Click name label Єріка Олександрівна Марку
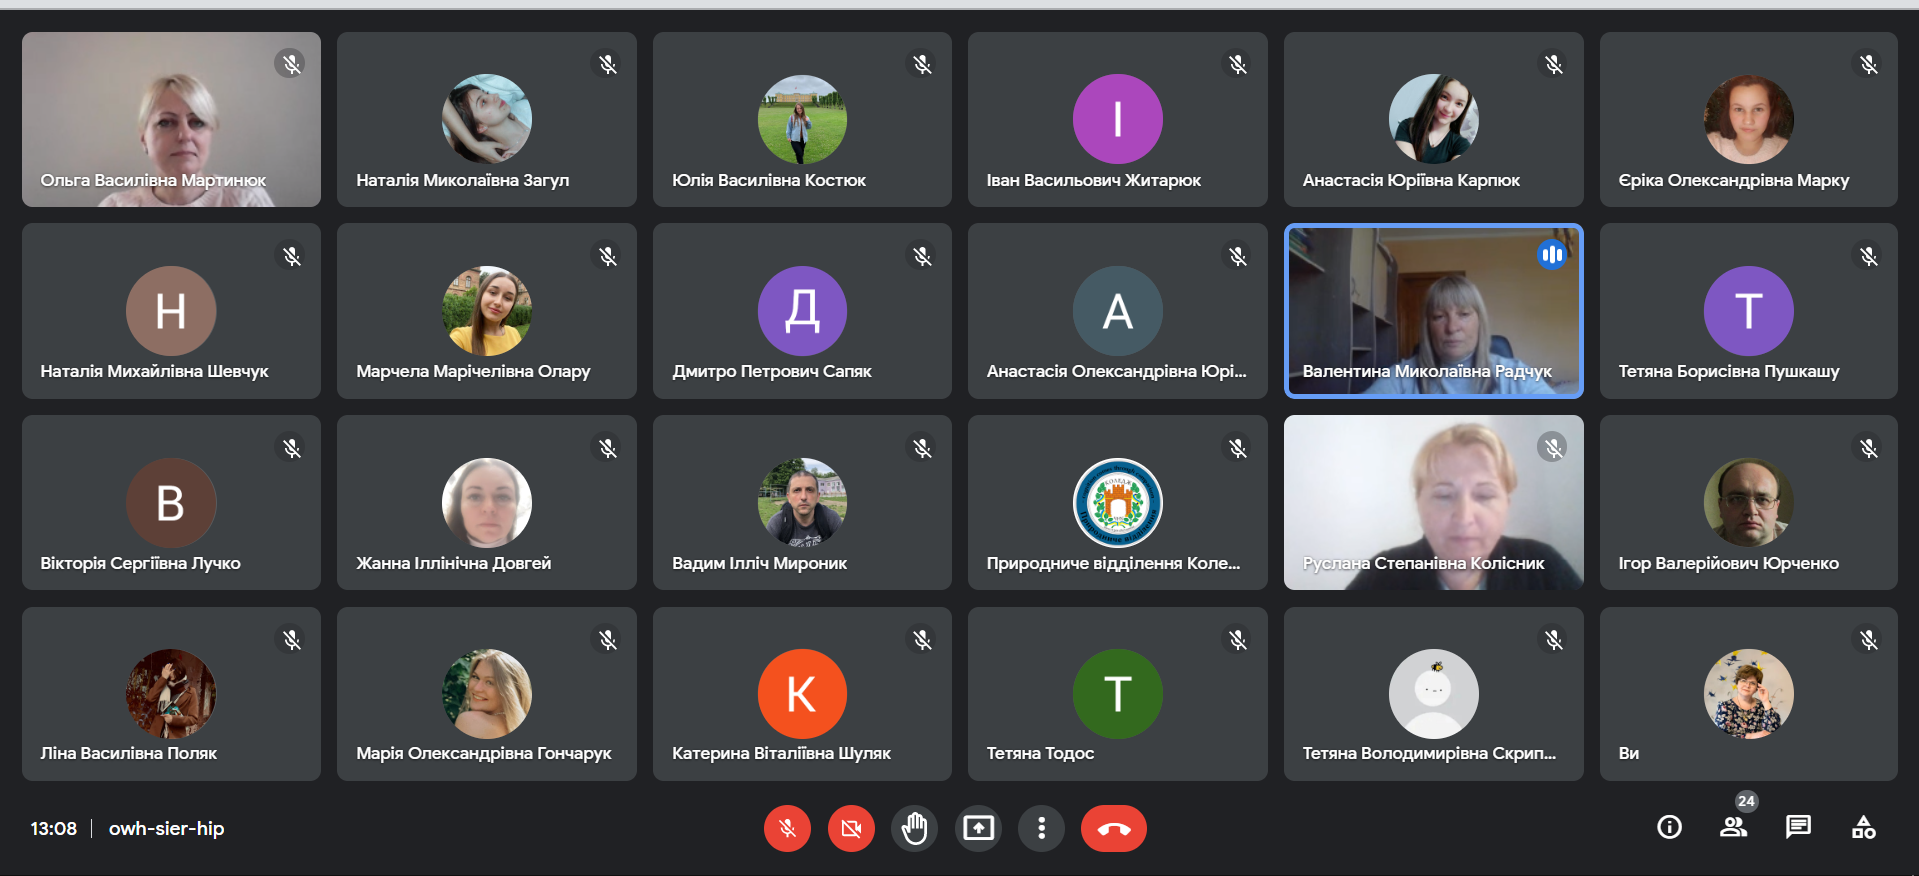 click(1733, 180)
